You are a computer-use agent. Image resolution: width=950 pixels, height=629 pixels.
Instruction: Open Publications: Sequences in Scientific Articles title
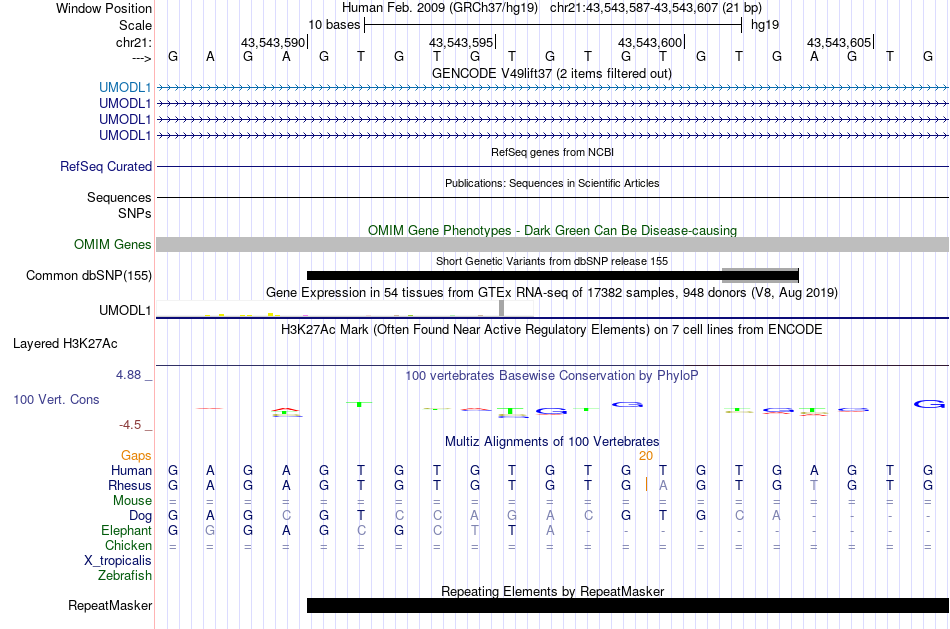(552, 183)
